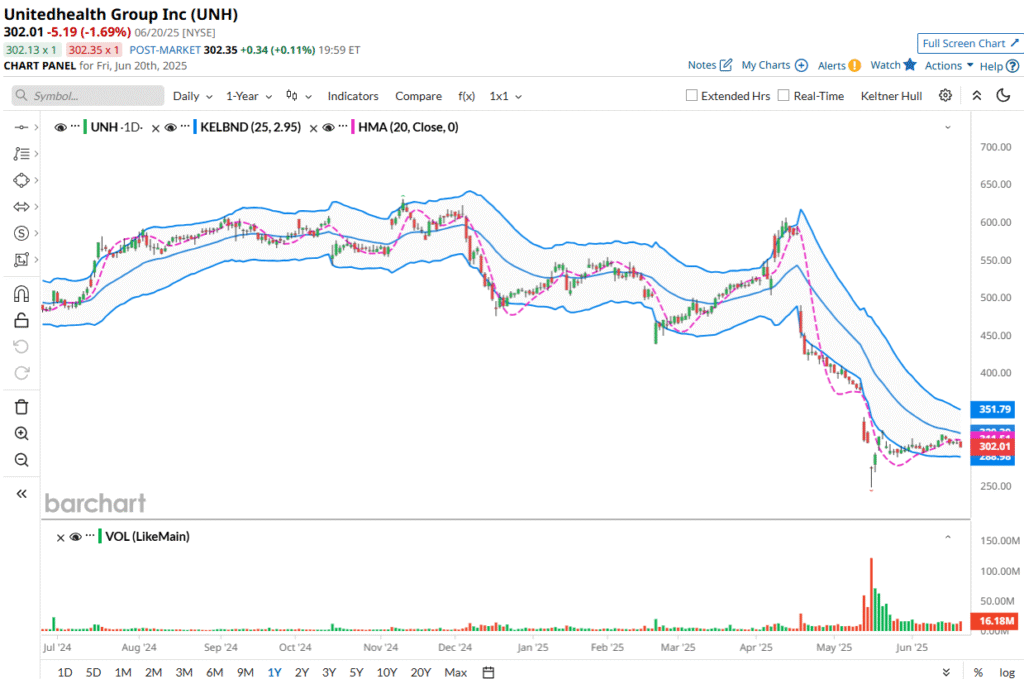This screenshot has height=679, width=1024.
Task: Zoom out using the magnifier minus icon
Action: [21, 460]
